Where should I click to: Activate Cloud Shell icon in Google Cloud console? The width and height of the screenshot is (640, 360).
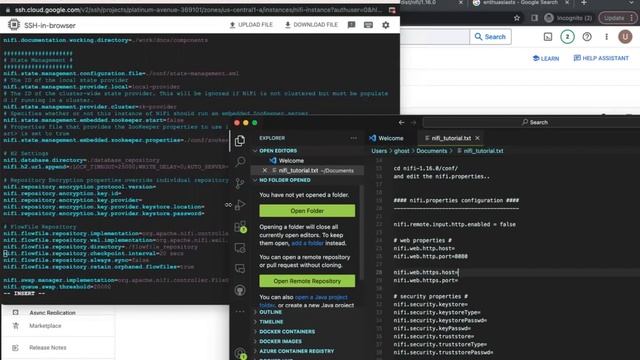(x=548, y=37)
